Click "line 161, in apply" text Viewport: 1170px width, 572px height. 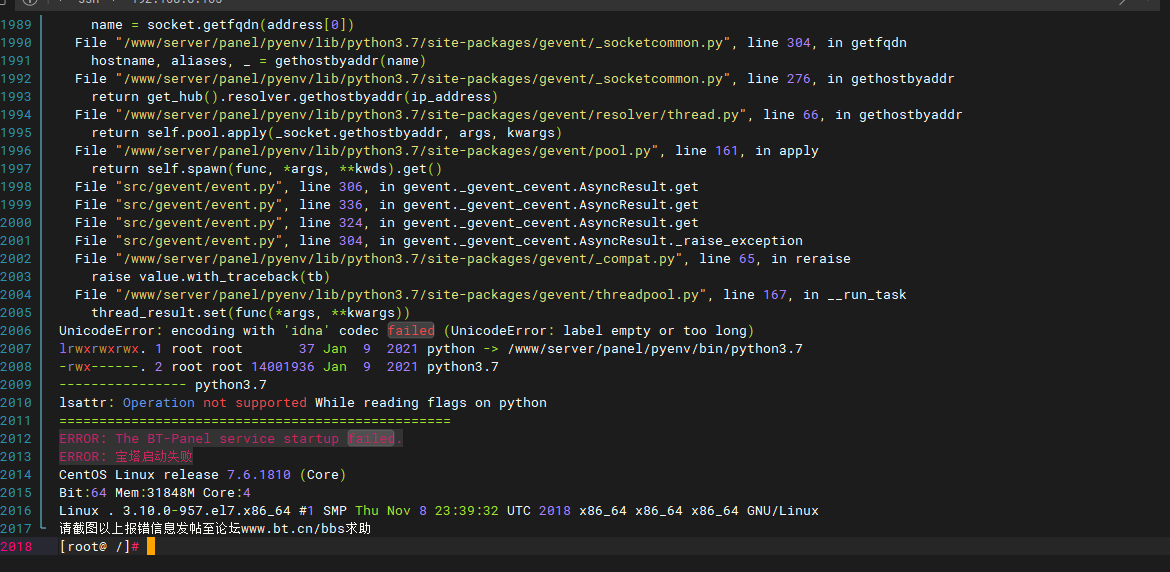pyautogui.click(x=747, y=151)
